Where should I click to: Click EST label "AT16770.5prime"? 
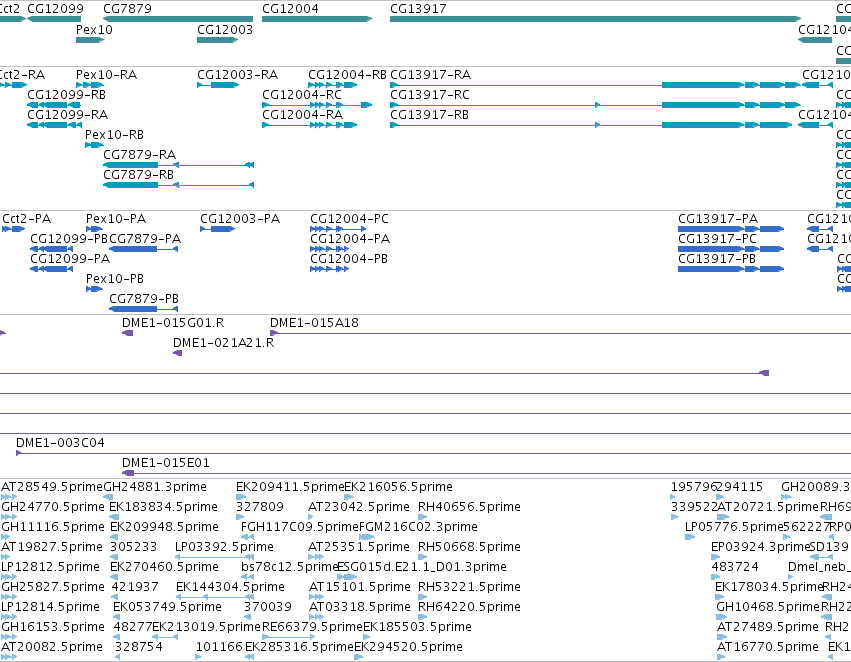[767, 647]
